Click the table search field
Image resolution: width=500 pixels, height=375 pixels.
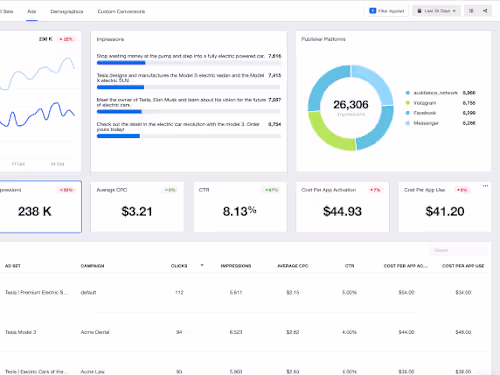458,250
